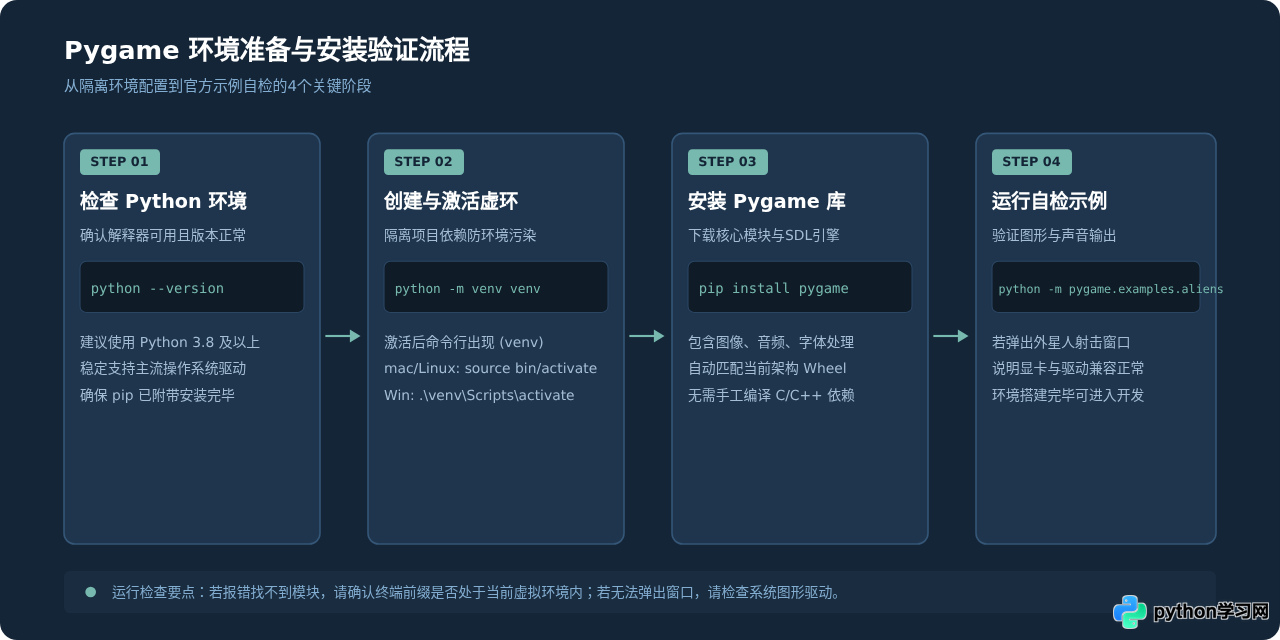
Task: Click text 隔离项目依赖防环境污染
Action: tap(460, 236)
